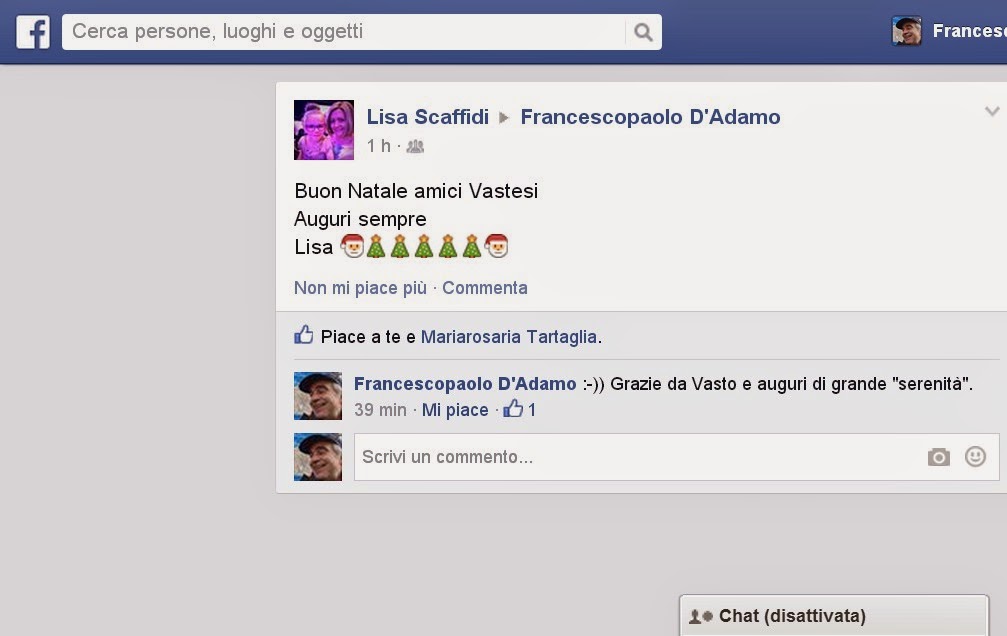The width and height of the screenshot is (1007, 636).
Task: Click the thumbs-up icon beside the comment's like count
Action: (513, 409)
